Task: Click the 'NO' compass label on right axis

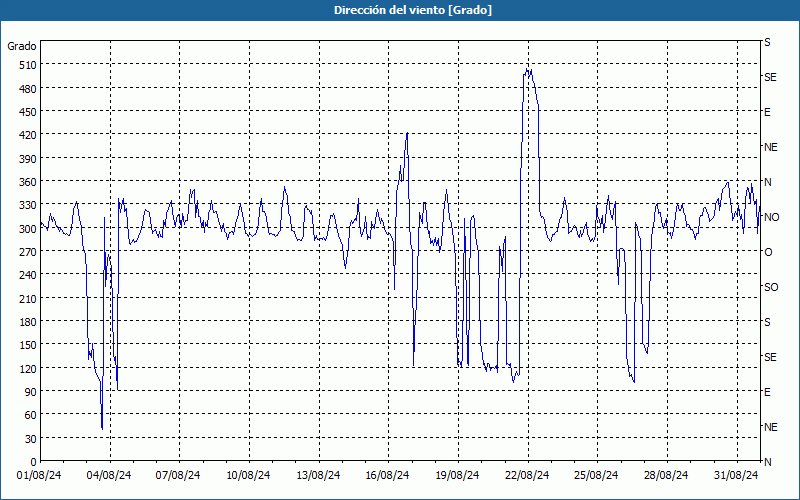Action: point(771,217)
